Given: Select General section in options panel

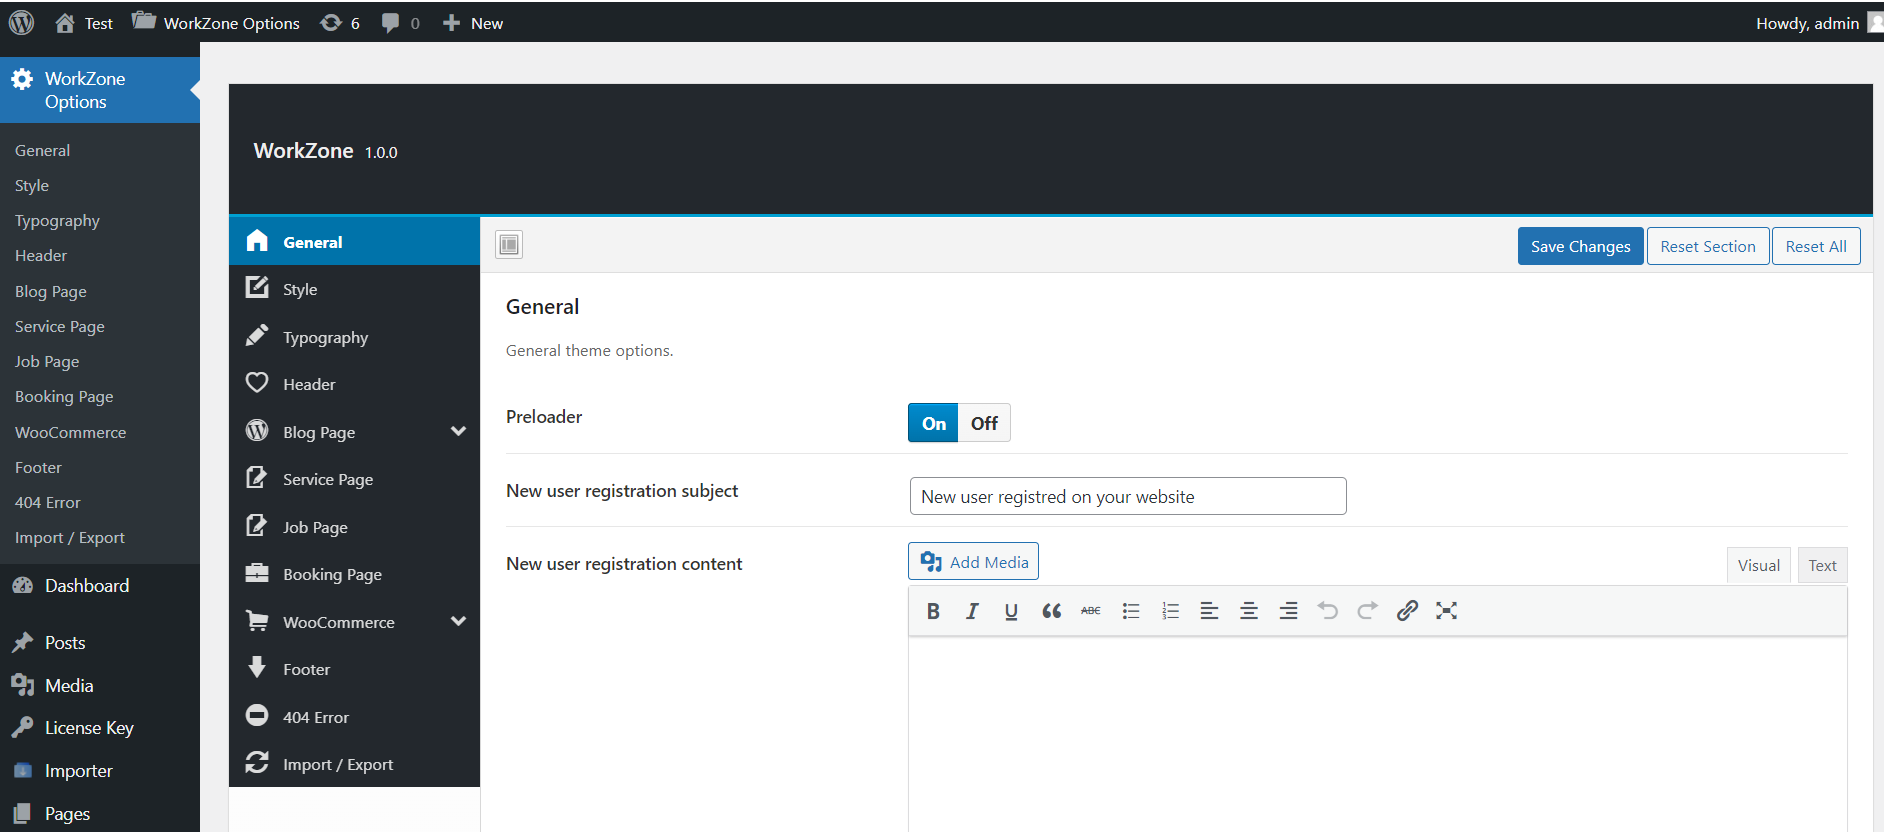Looking at the screenshot, I should click(x=354, y=242).
